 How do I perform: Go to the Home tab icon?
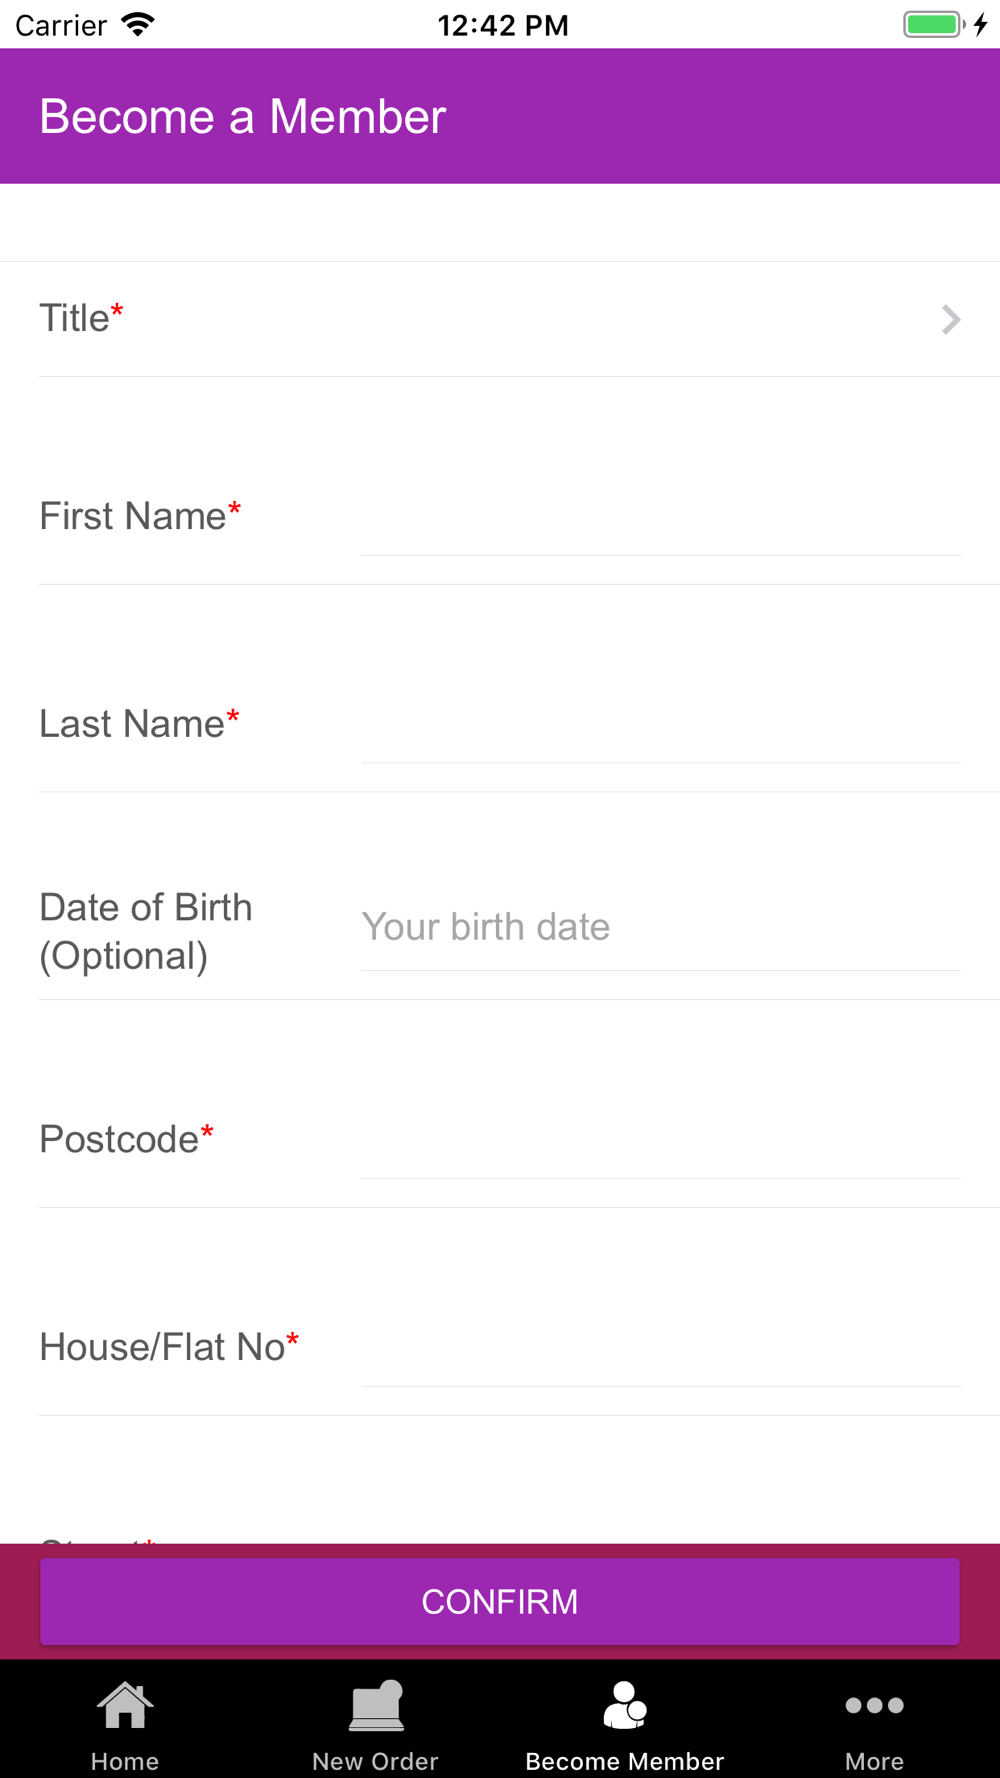[x=125, y=1706]
